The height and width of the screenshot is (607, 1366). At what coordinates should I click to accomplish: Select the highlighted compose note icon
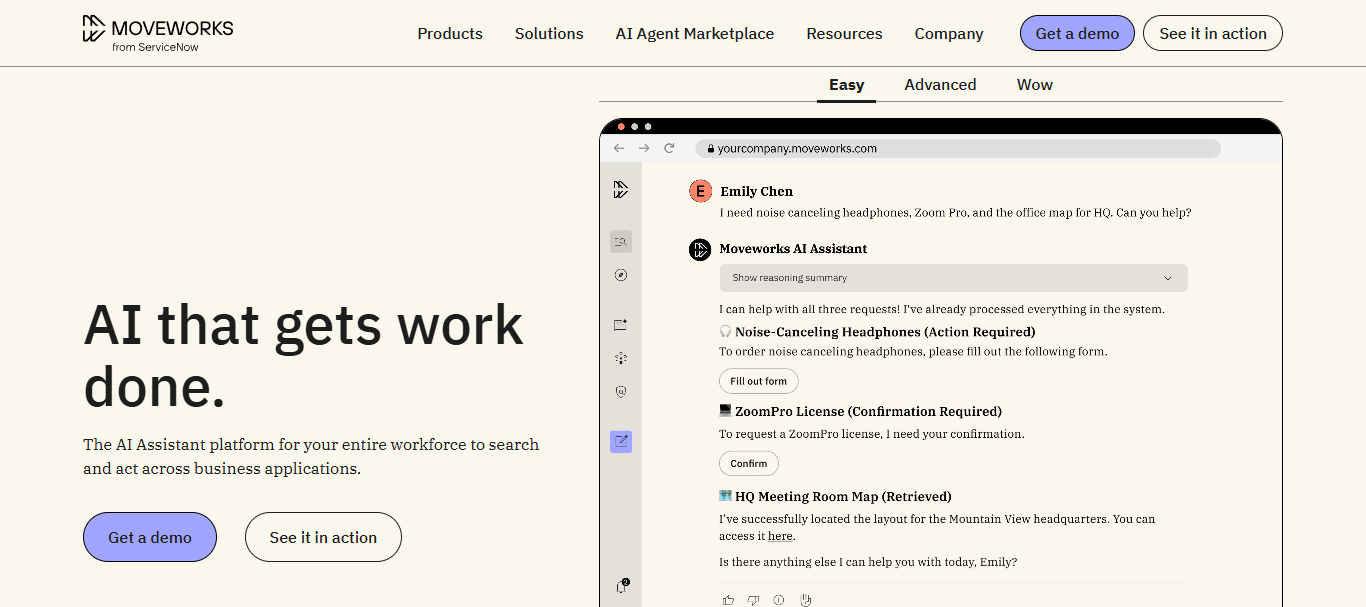click(x=621, y=441)
